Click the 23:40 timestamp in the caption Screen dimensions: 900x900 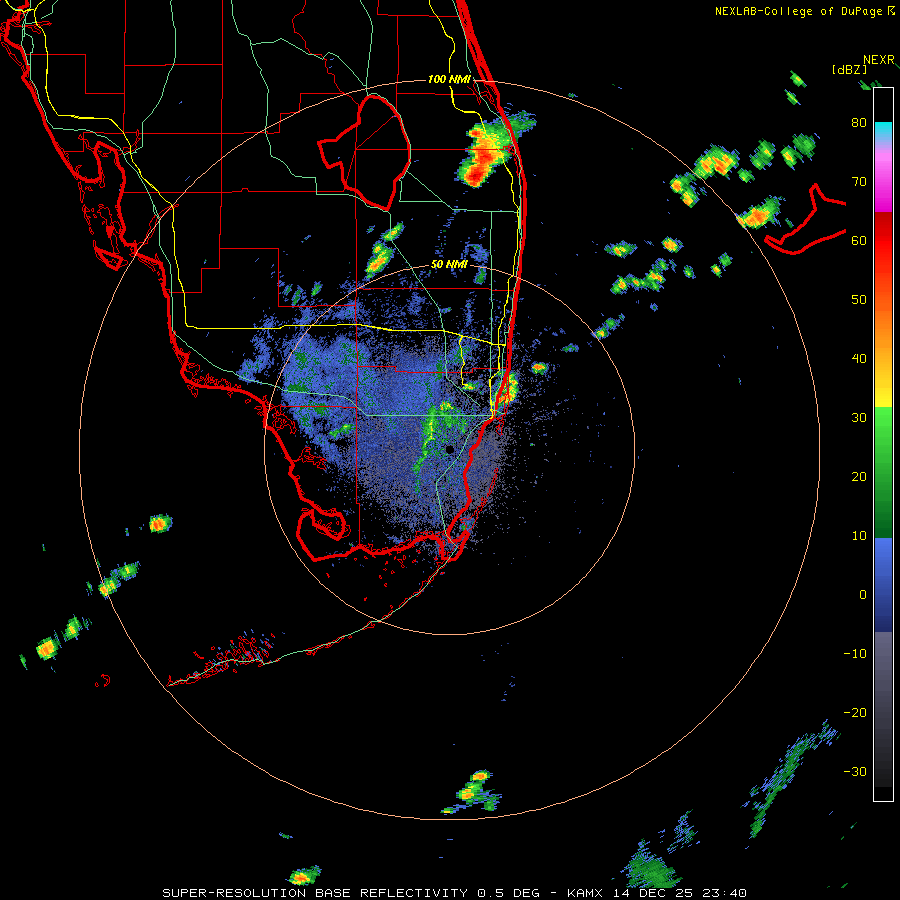click(724, 893)
